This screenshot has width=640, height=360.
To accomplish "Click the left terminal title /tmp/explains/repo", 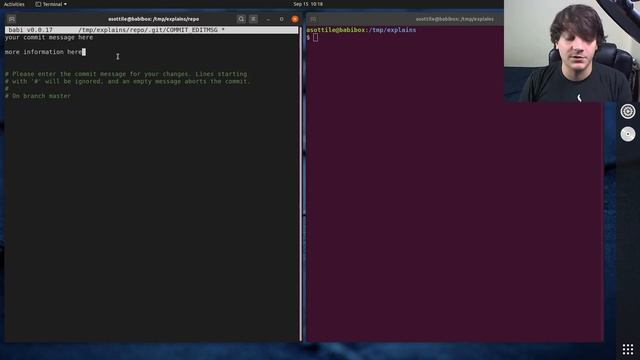I will [153, 19].
